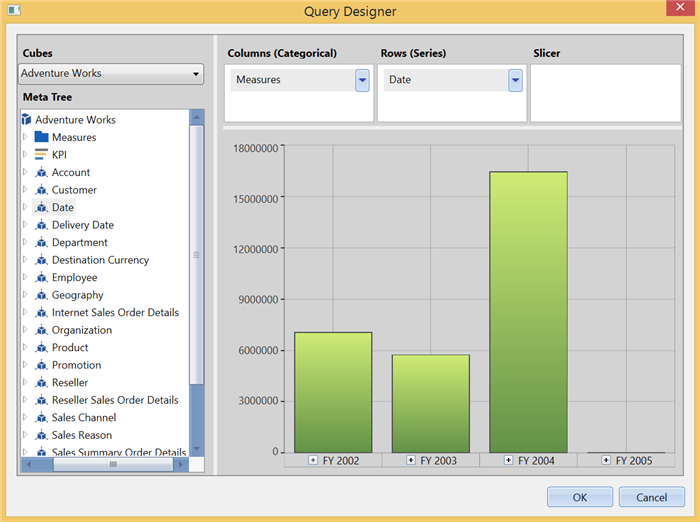Expand the Account tree node arrow
Screen dimensions: 700x522
click(25, 172)
